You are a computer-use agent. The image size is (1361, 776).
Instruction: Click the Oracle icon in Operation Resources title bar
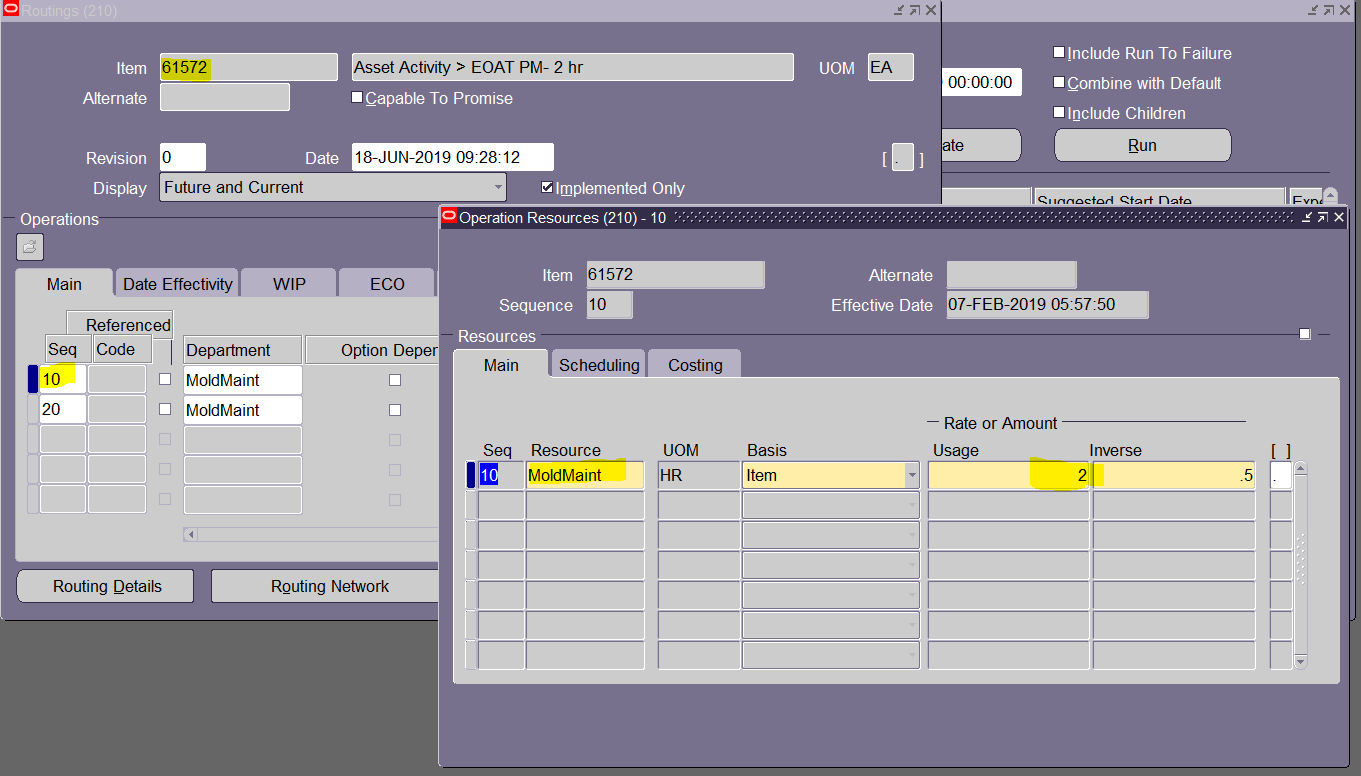coord(449,217)
